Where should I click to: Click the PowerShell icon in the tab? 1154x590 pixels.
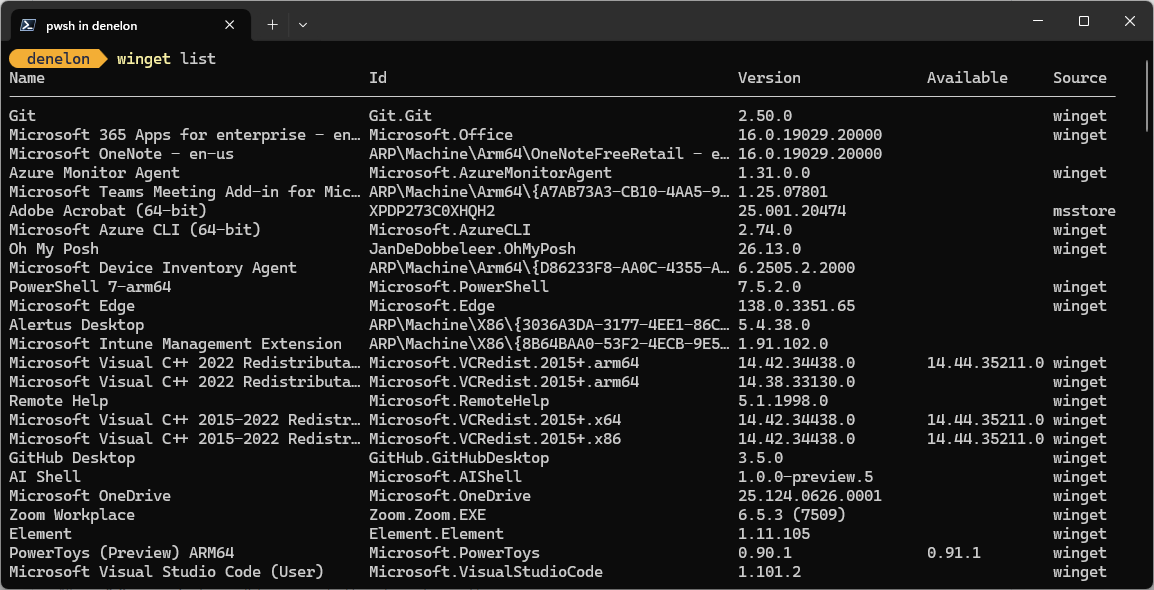coord(29,25)
